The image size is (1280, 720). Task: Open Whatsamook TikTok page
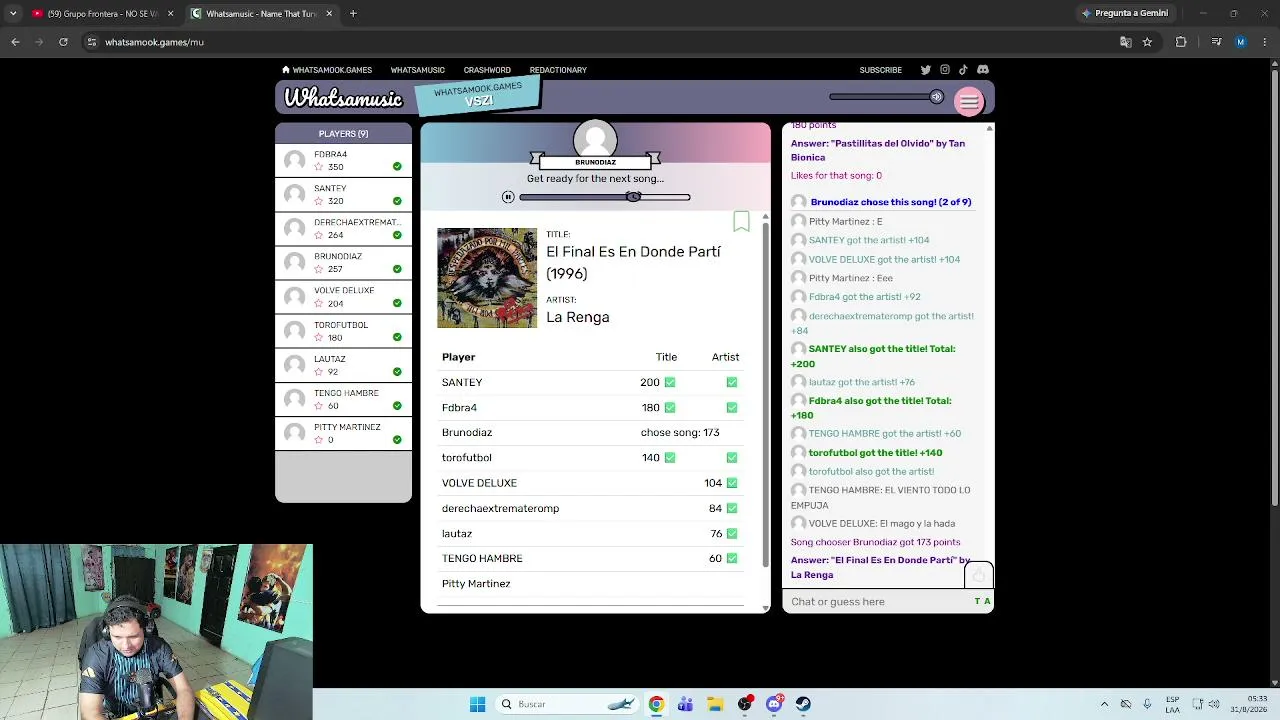point(963,70)
